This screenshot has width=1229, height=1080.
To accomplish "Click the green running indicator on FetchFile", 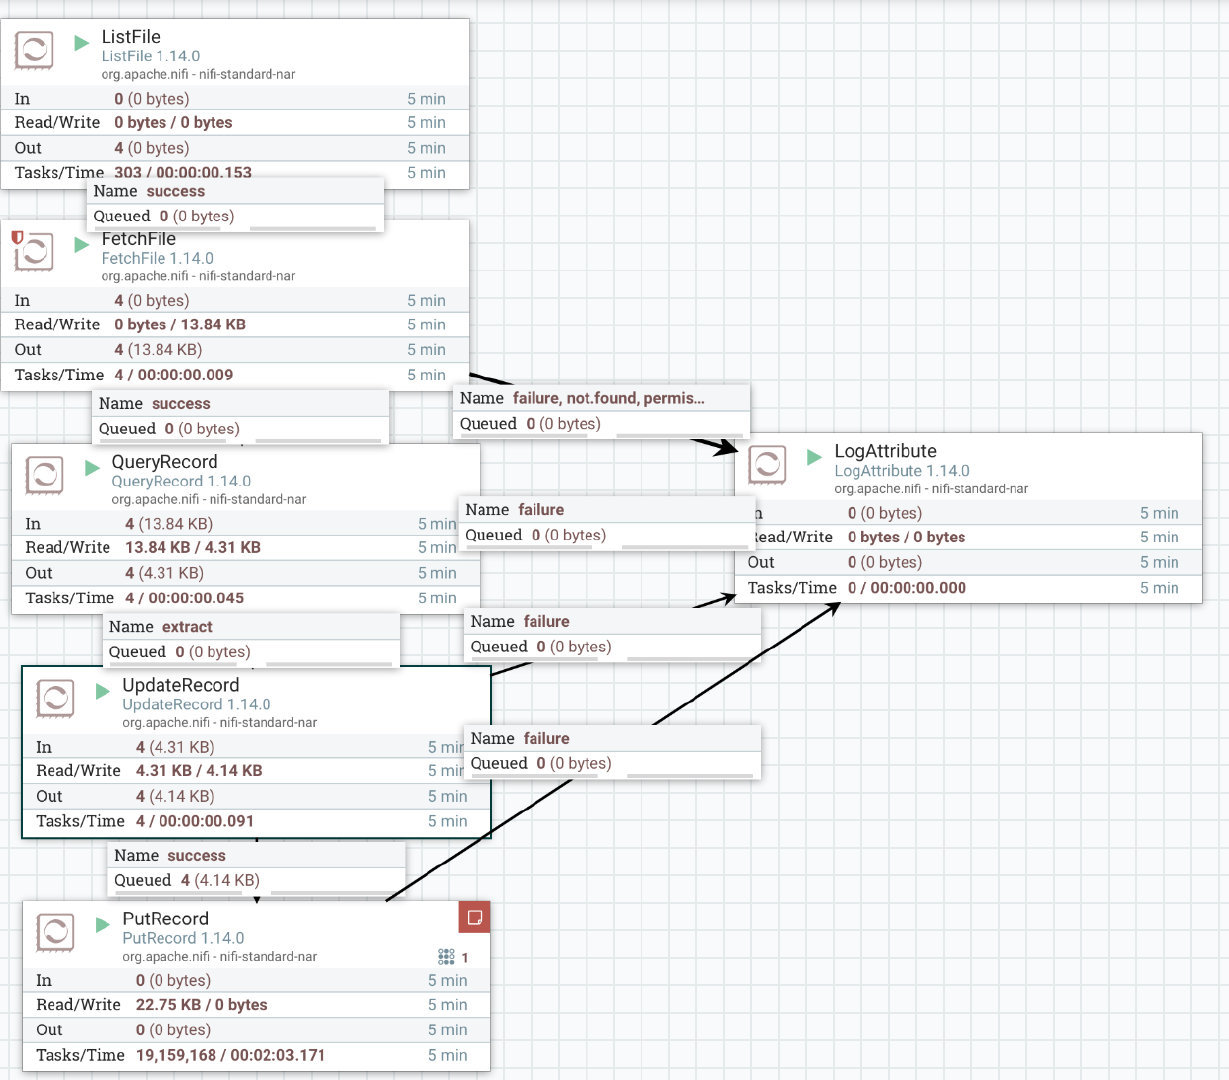I will pyautogui.click(x=82, y=245).
